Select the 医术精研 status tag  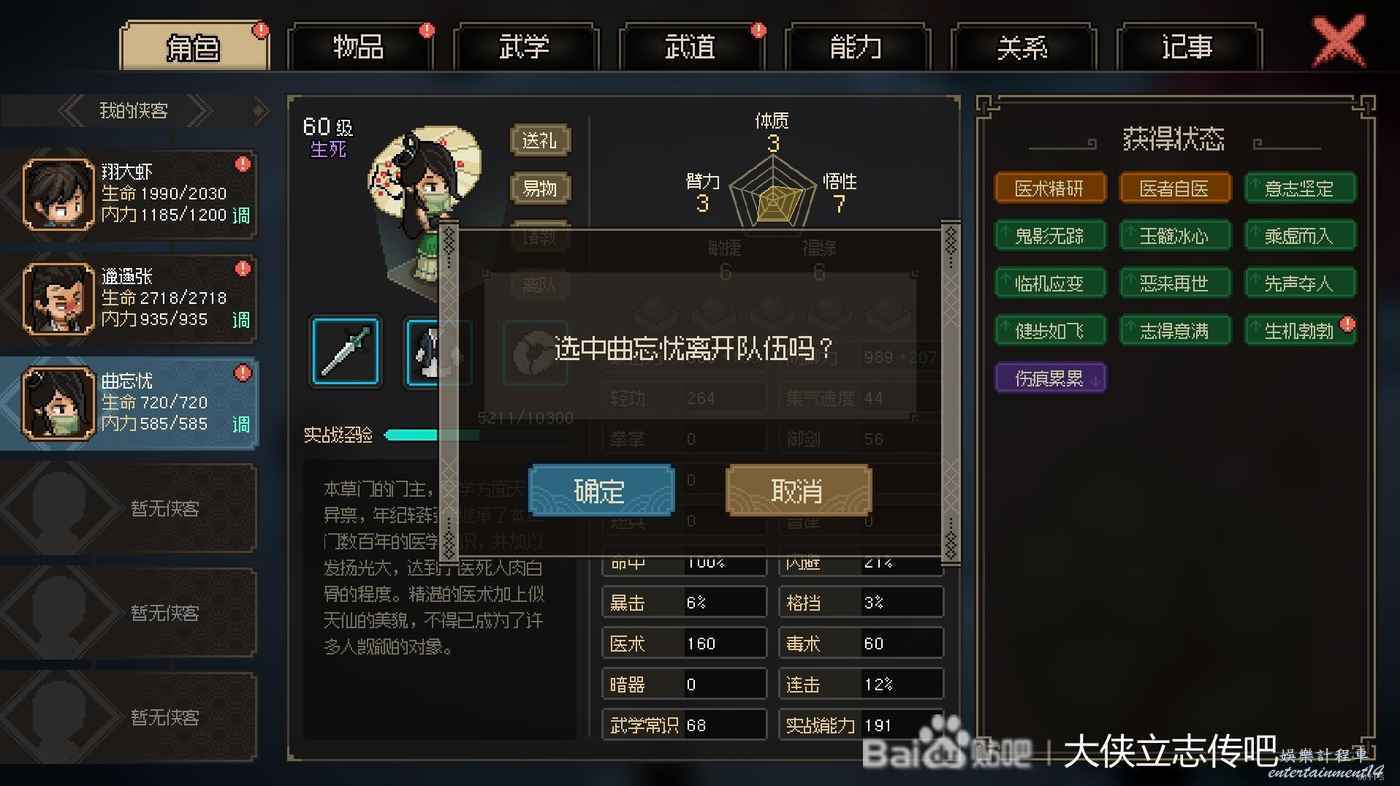pyautogui.click(x=1050, y=188)
